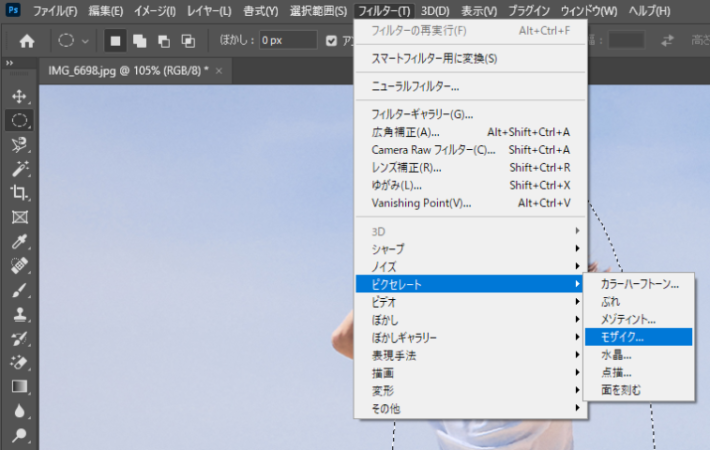Expand the ぼかし submenu

coord(470,320)
